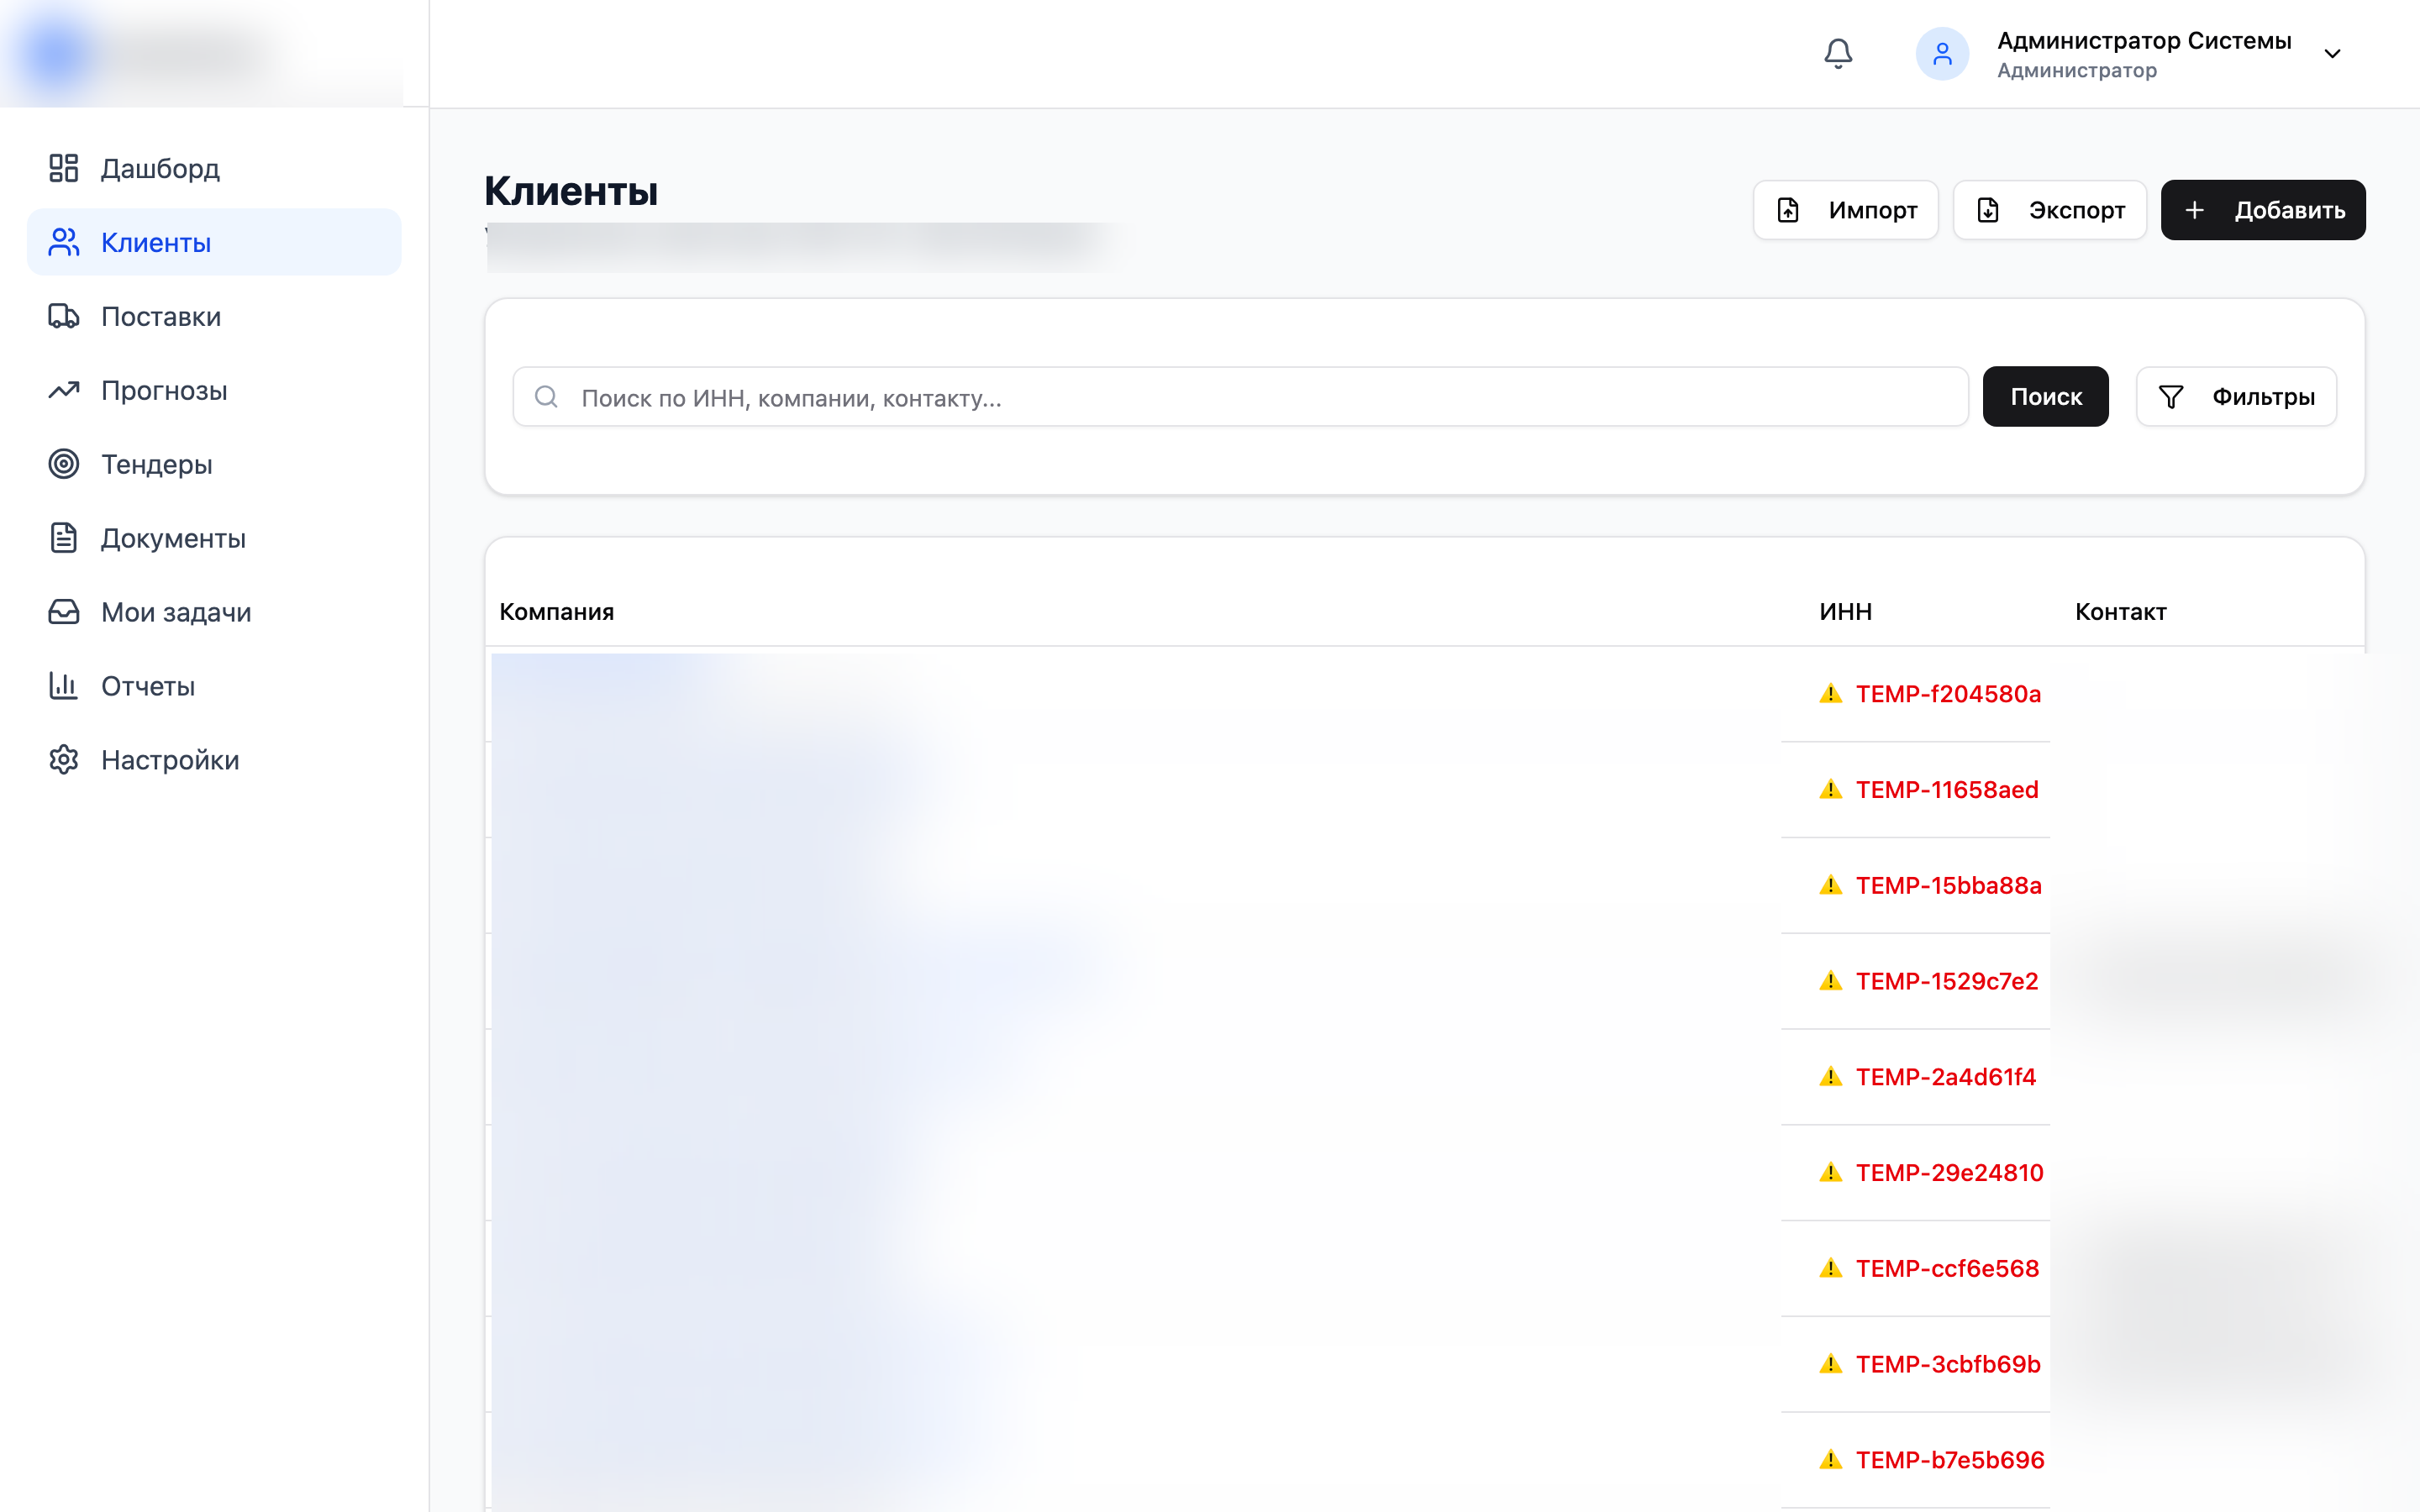Click warning icon beside TEMP-2a4d61f4
This screenshot has height=1512, width=2420.
pyautogui.click(x=1830, y=1077)
